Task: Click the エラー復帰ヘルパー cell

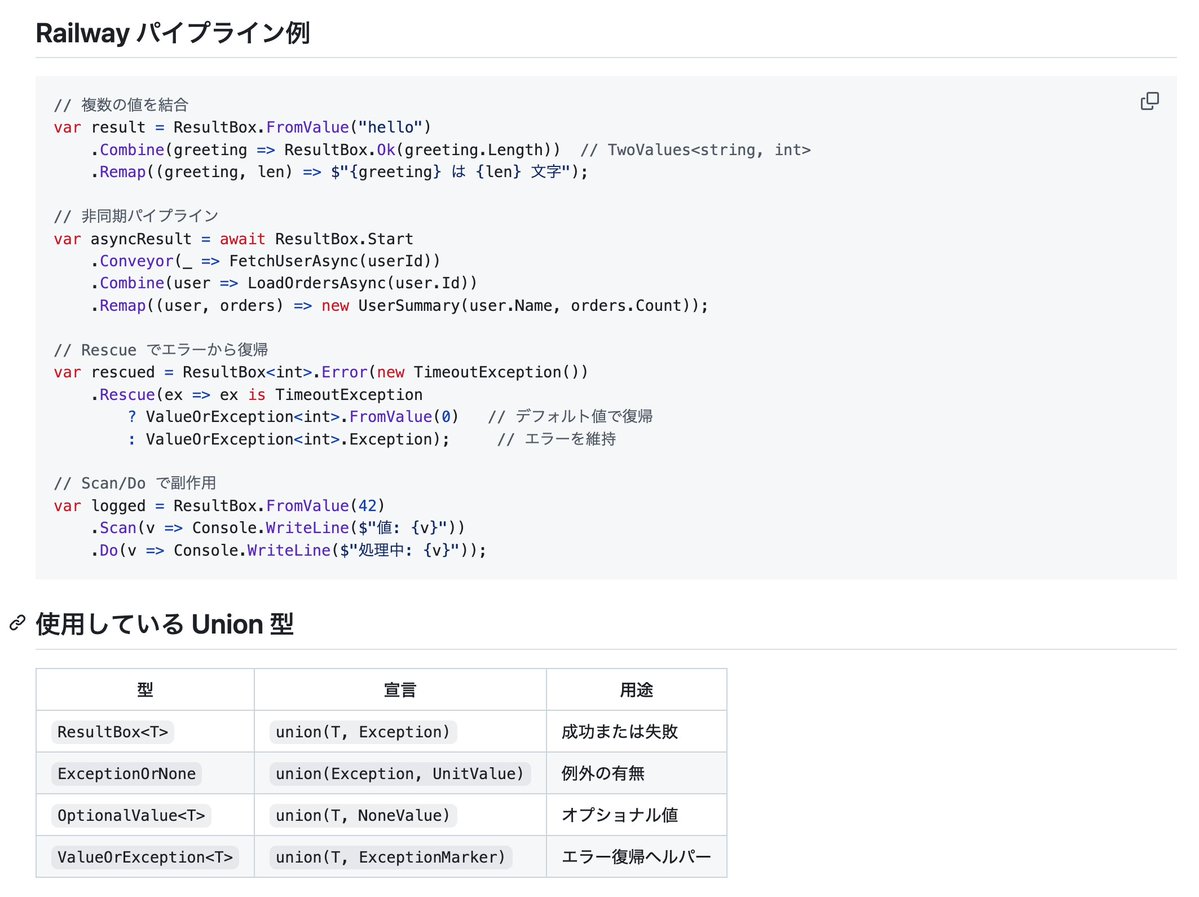Action: [x=636, y=857]
